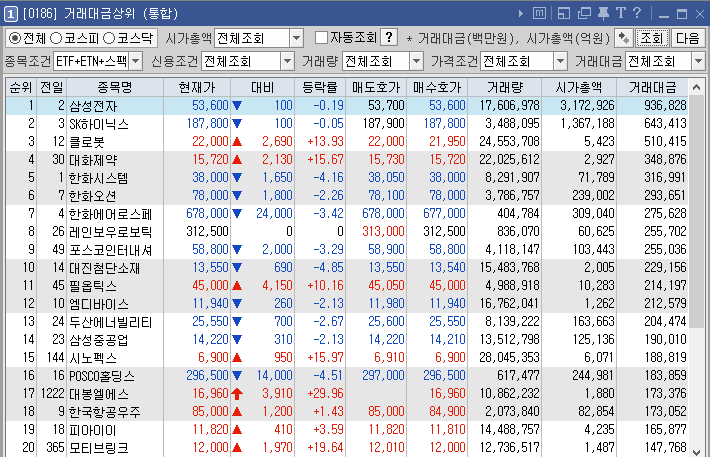This screenshot has height=457, width=710.
Task: Open the 종목조건 ETF+ETN+스팩 dropdown
Action: (135, 61)
